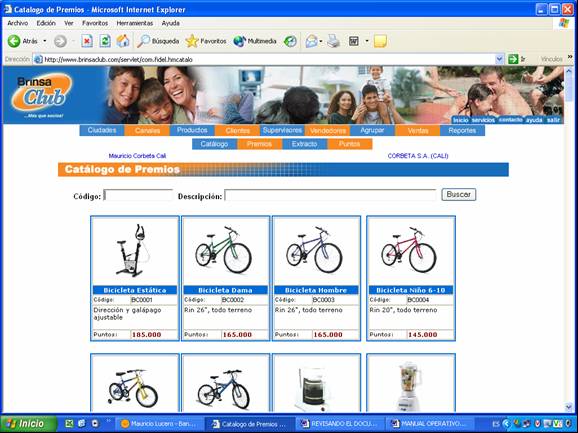578x433 pixels.
Task: Click the servicios link in the banner
Action: tap(483, 120)
